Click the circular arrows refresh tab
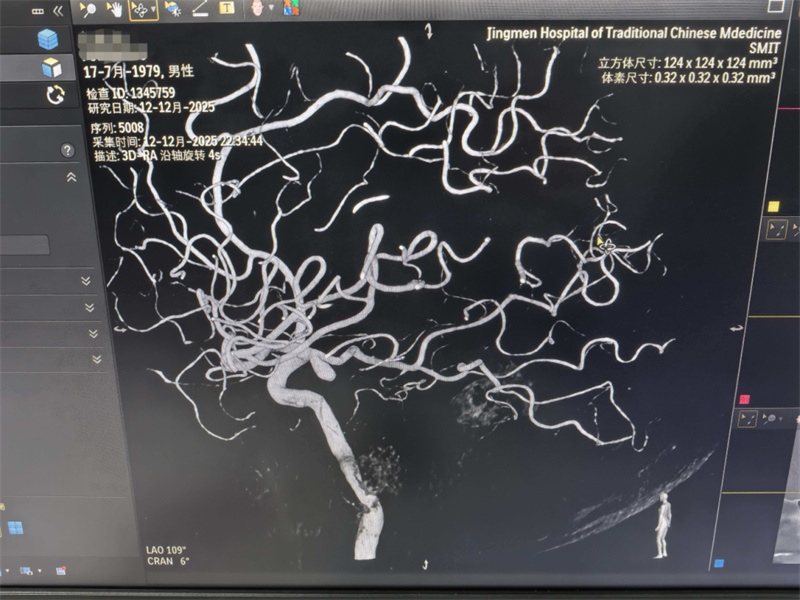 point(54,95)
